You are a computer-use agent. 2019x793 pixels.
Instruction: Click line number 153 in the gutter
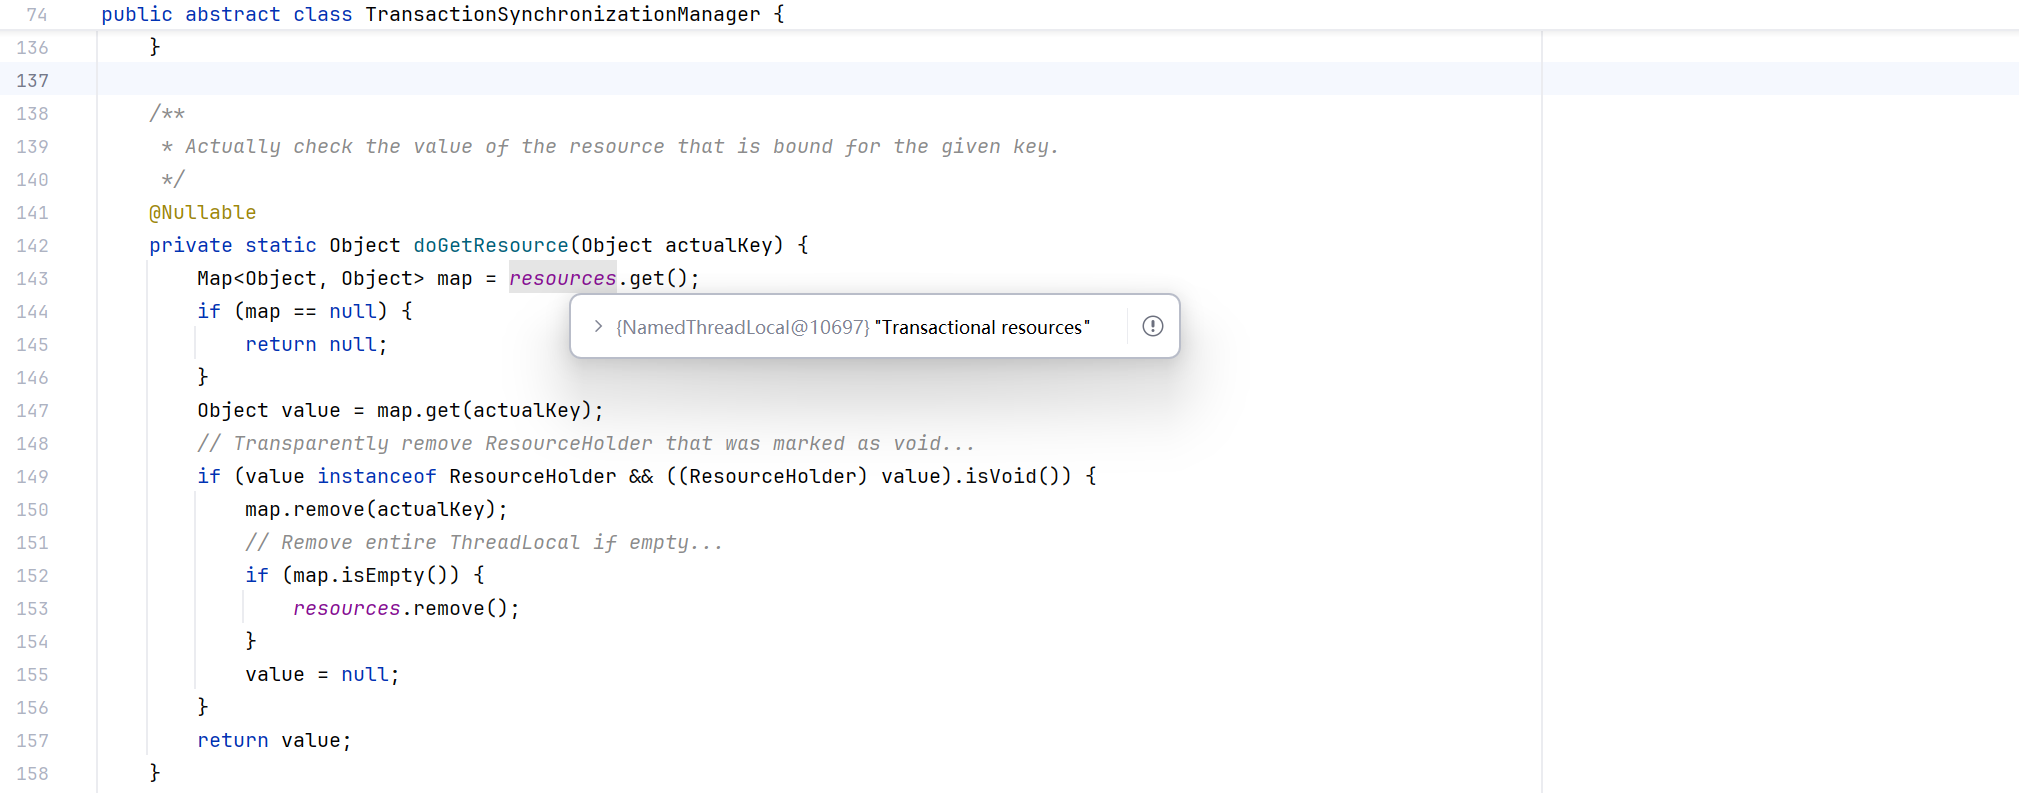click(x=32, y=608)
